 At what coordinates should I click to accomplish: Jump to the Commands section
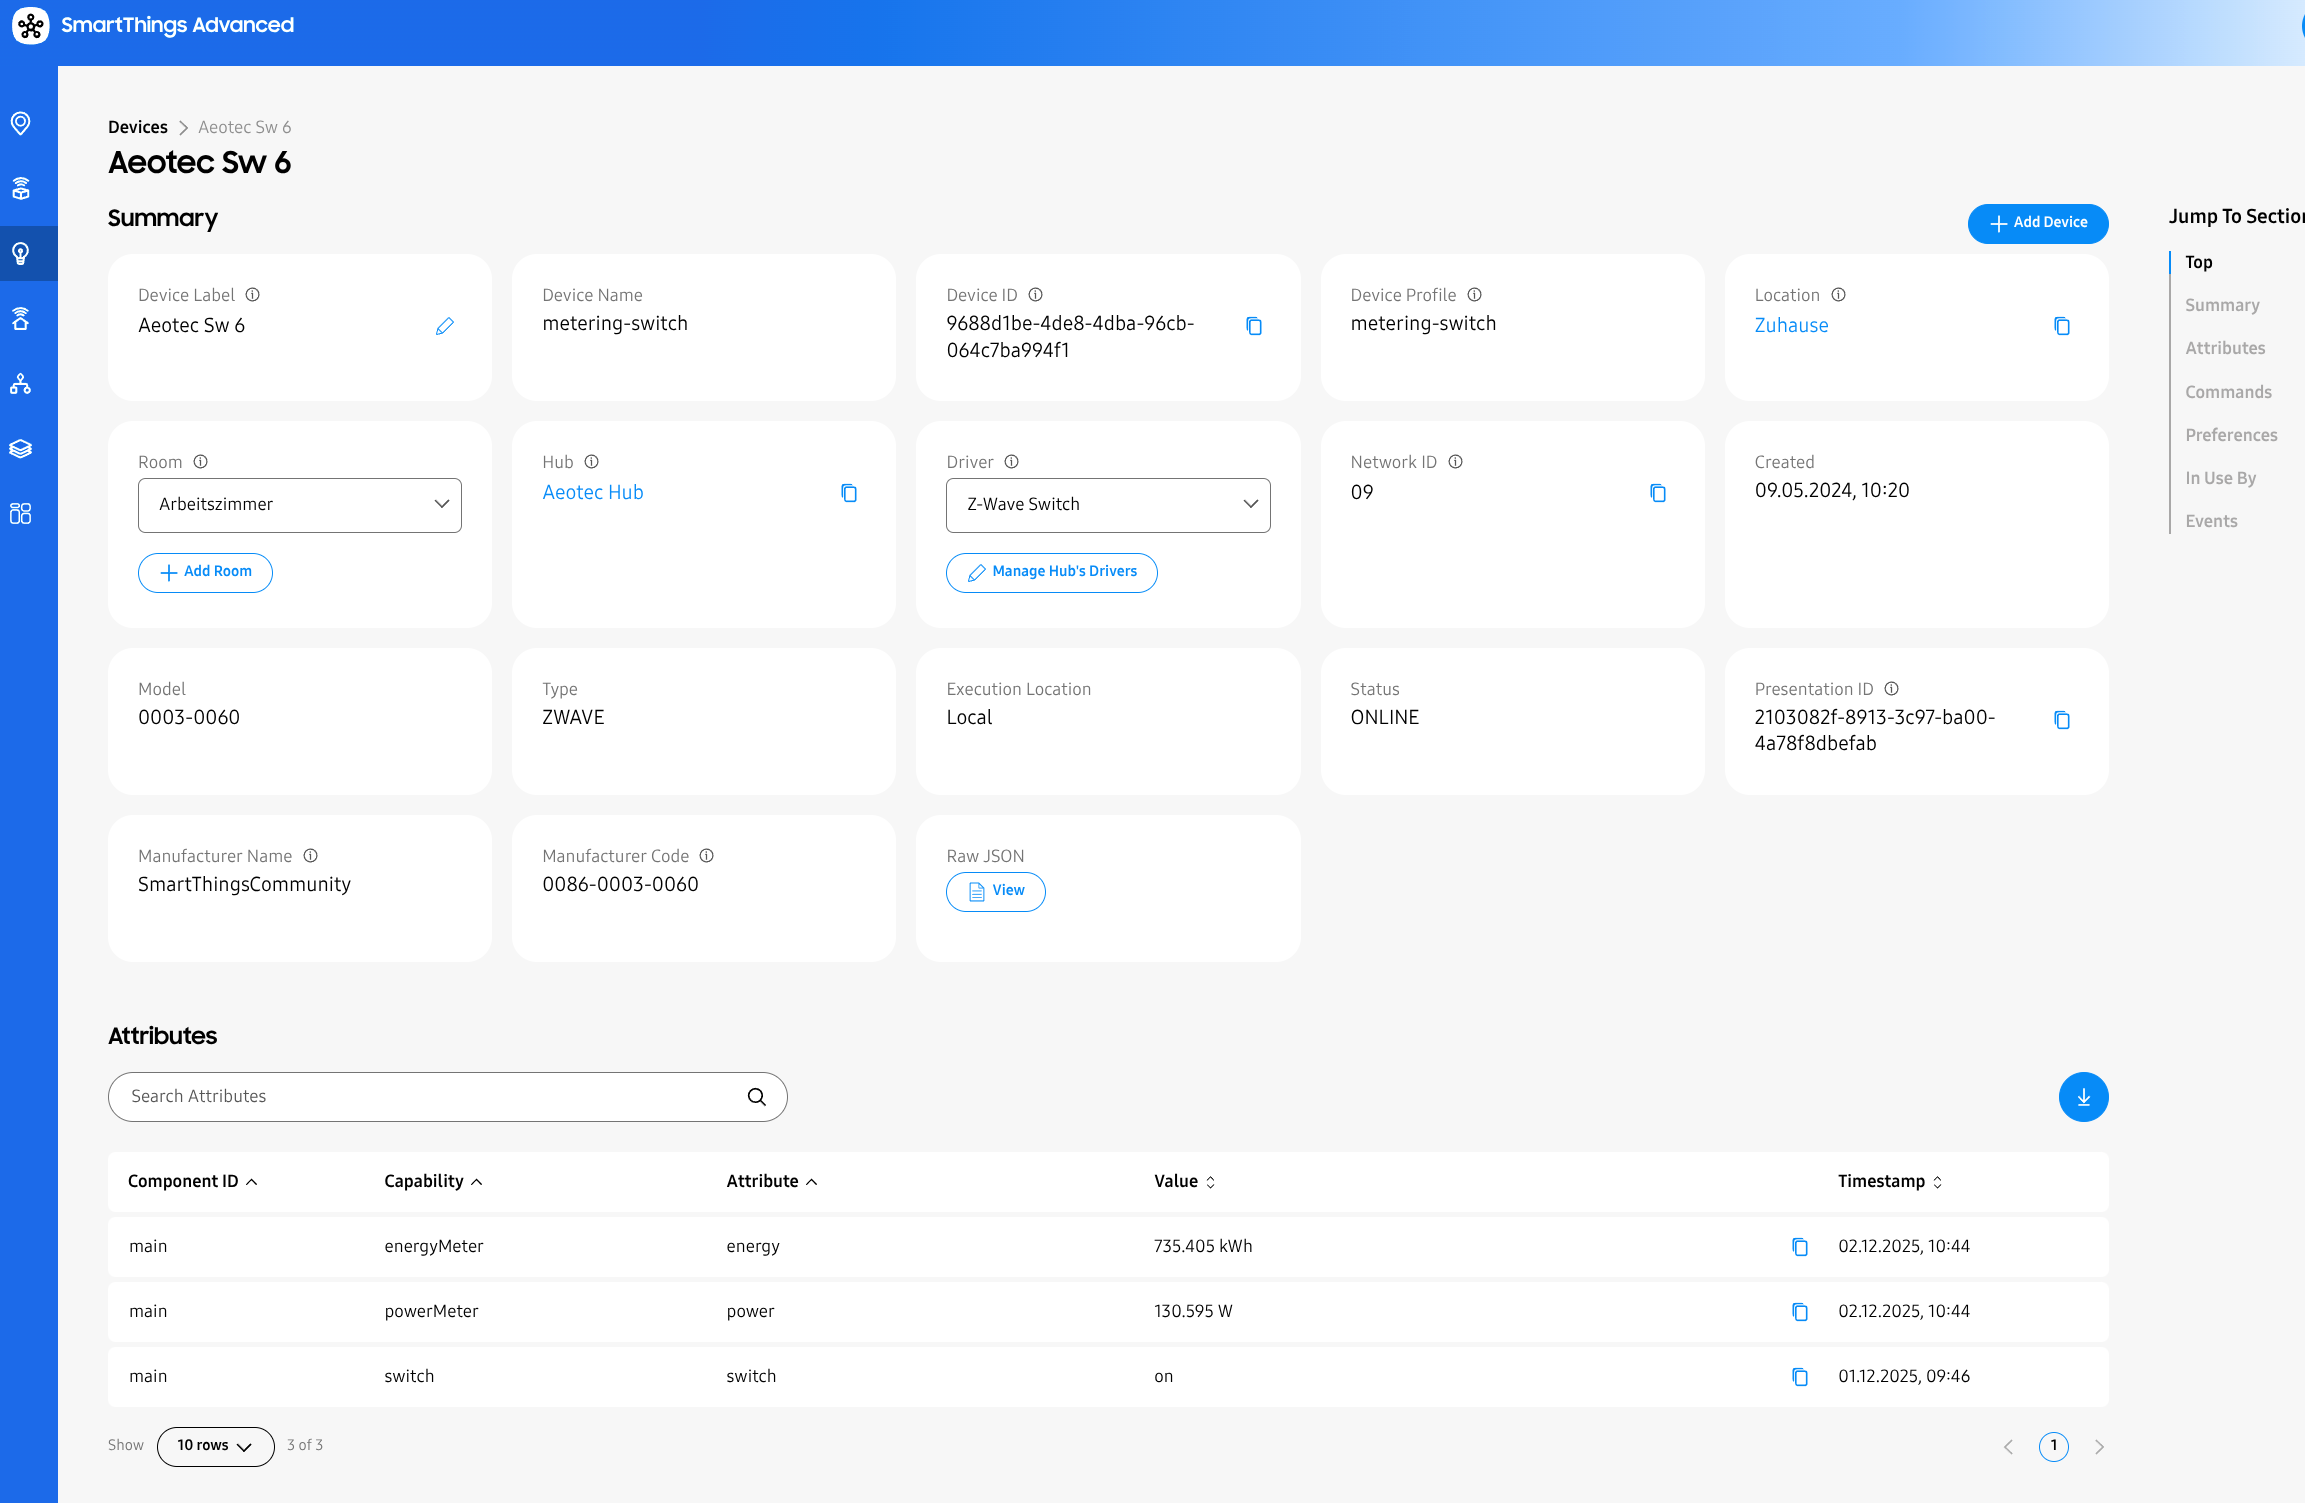click(2227, 392)
